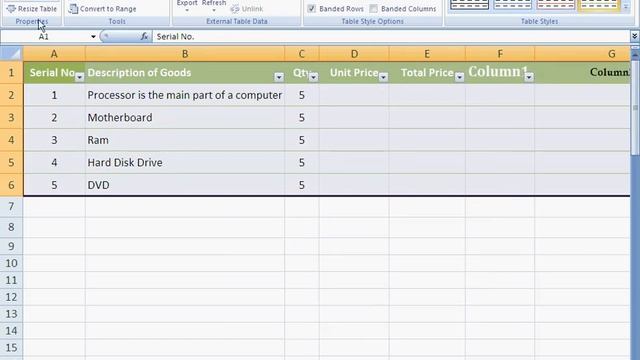Click the Qty cell in Motherboard row
The height and width of the screenshot is (360, 640).
302,118
